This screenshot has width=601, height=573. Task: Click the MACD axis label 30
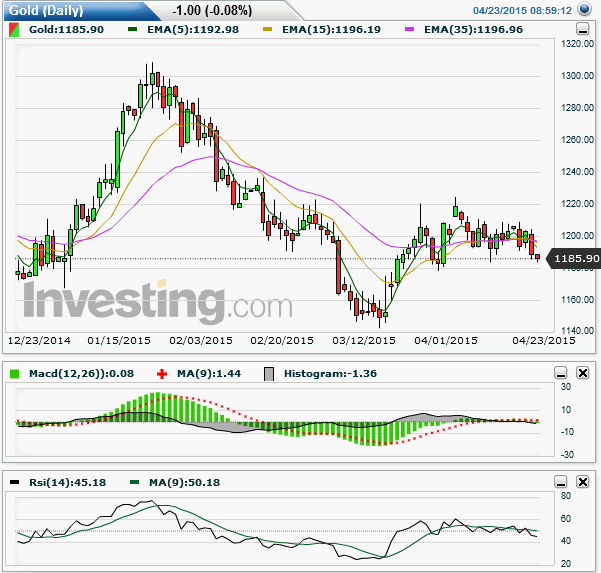(x=566, y=387)
